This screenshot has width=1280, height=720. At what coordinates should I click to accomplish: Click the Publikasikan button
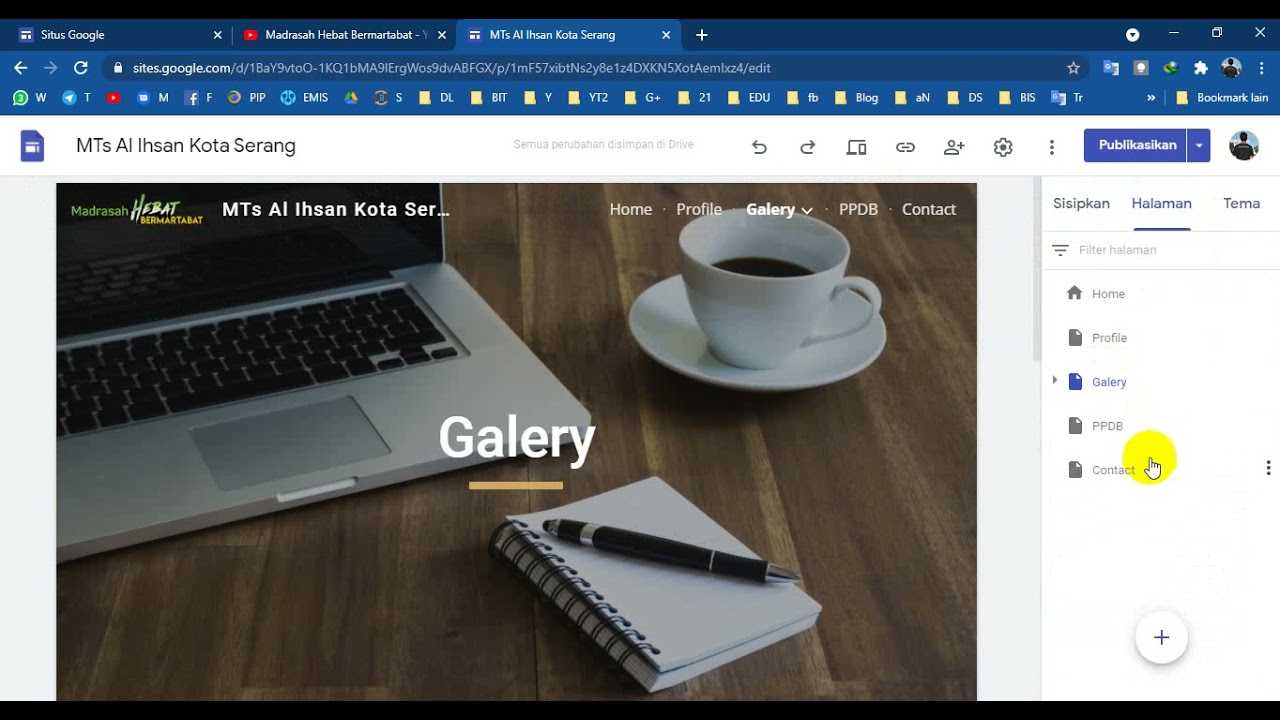1137,146
